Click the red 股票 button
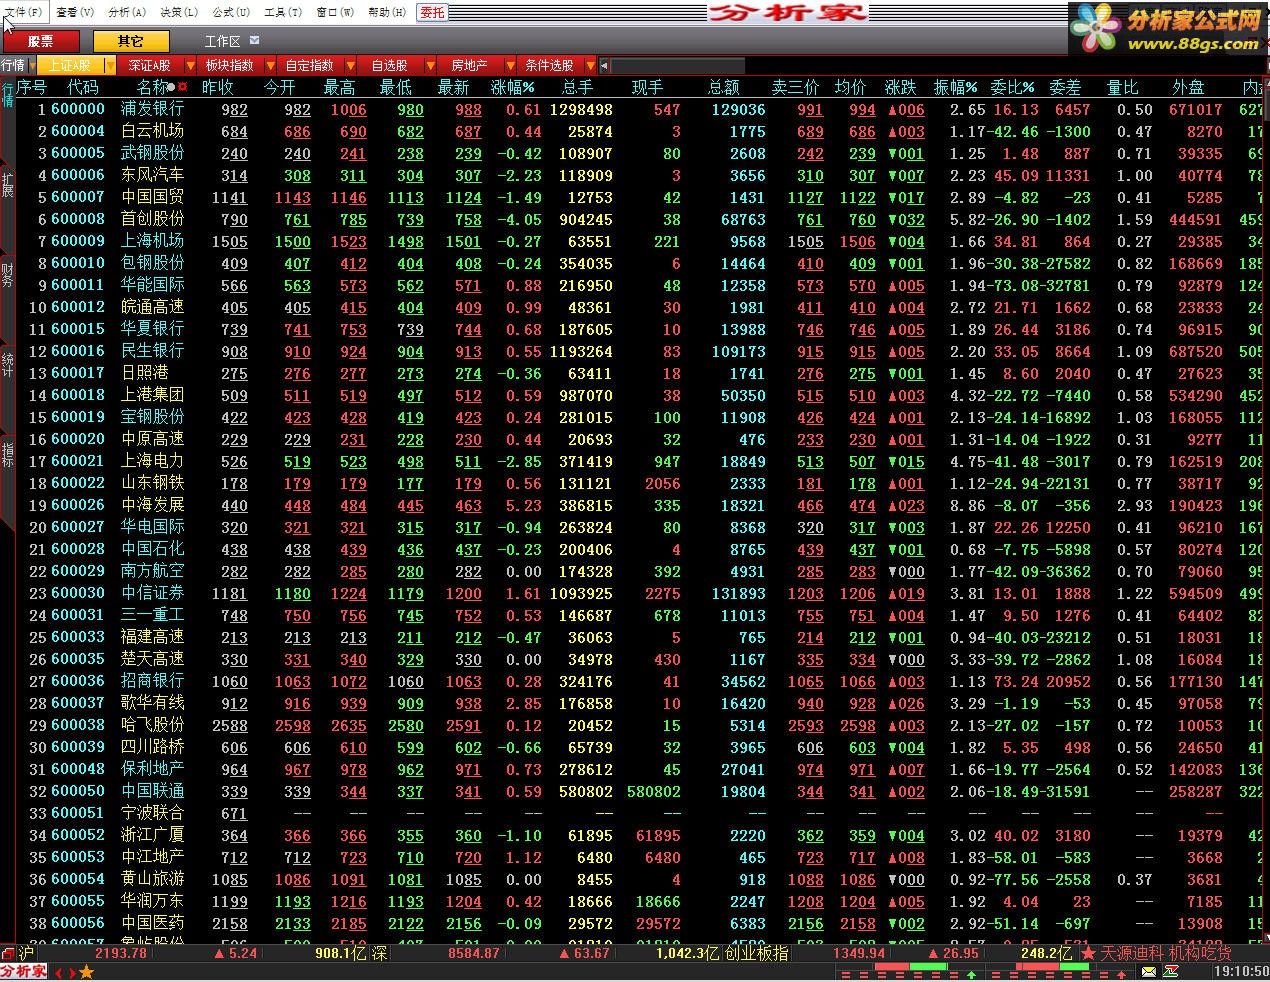The height and width of the screenshot is (982, 1270). 41,41
